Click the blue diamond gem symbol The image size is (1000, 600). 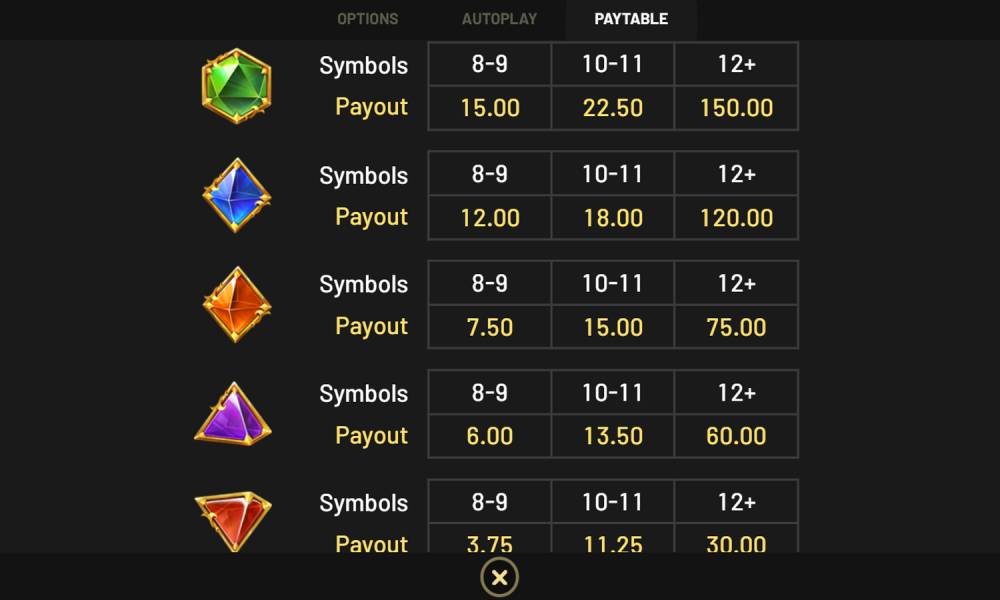[237, 195]
